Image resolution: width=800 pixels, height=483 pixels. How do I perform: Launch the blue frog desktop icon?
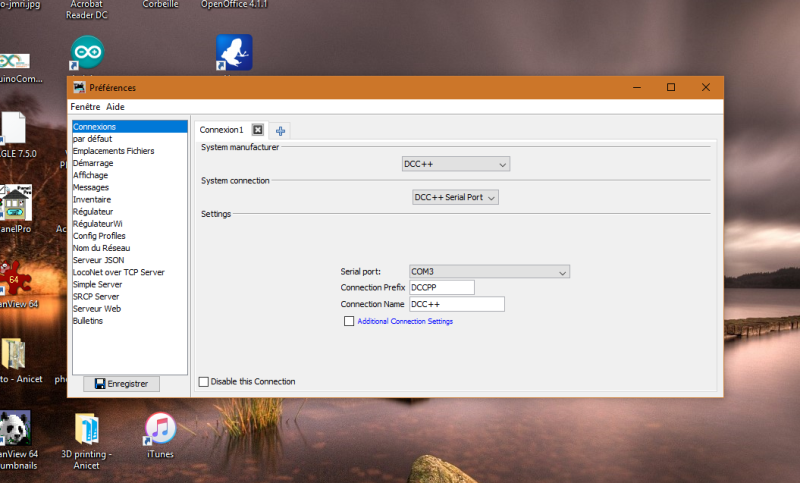pyautogui.click(x=234, y=52)
